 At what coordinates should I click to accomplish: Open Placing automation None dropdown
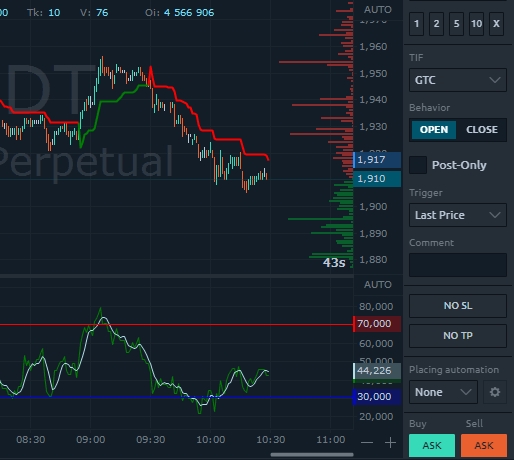click(443, 392)
